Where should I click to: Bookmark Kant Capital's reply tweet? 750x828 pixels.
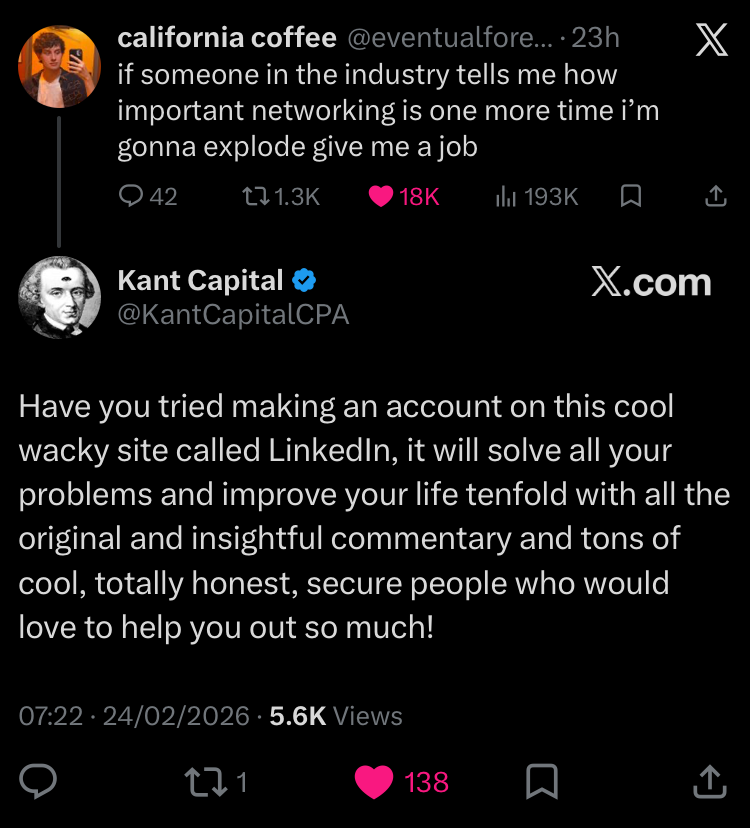tap(541, 781)
